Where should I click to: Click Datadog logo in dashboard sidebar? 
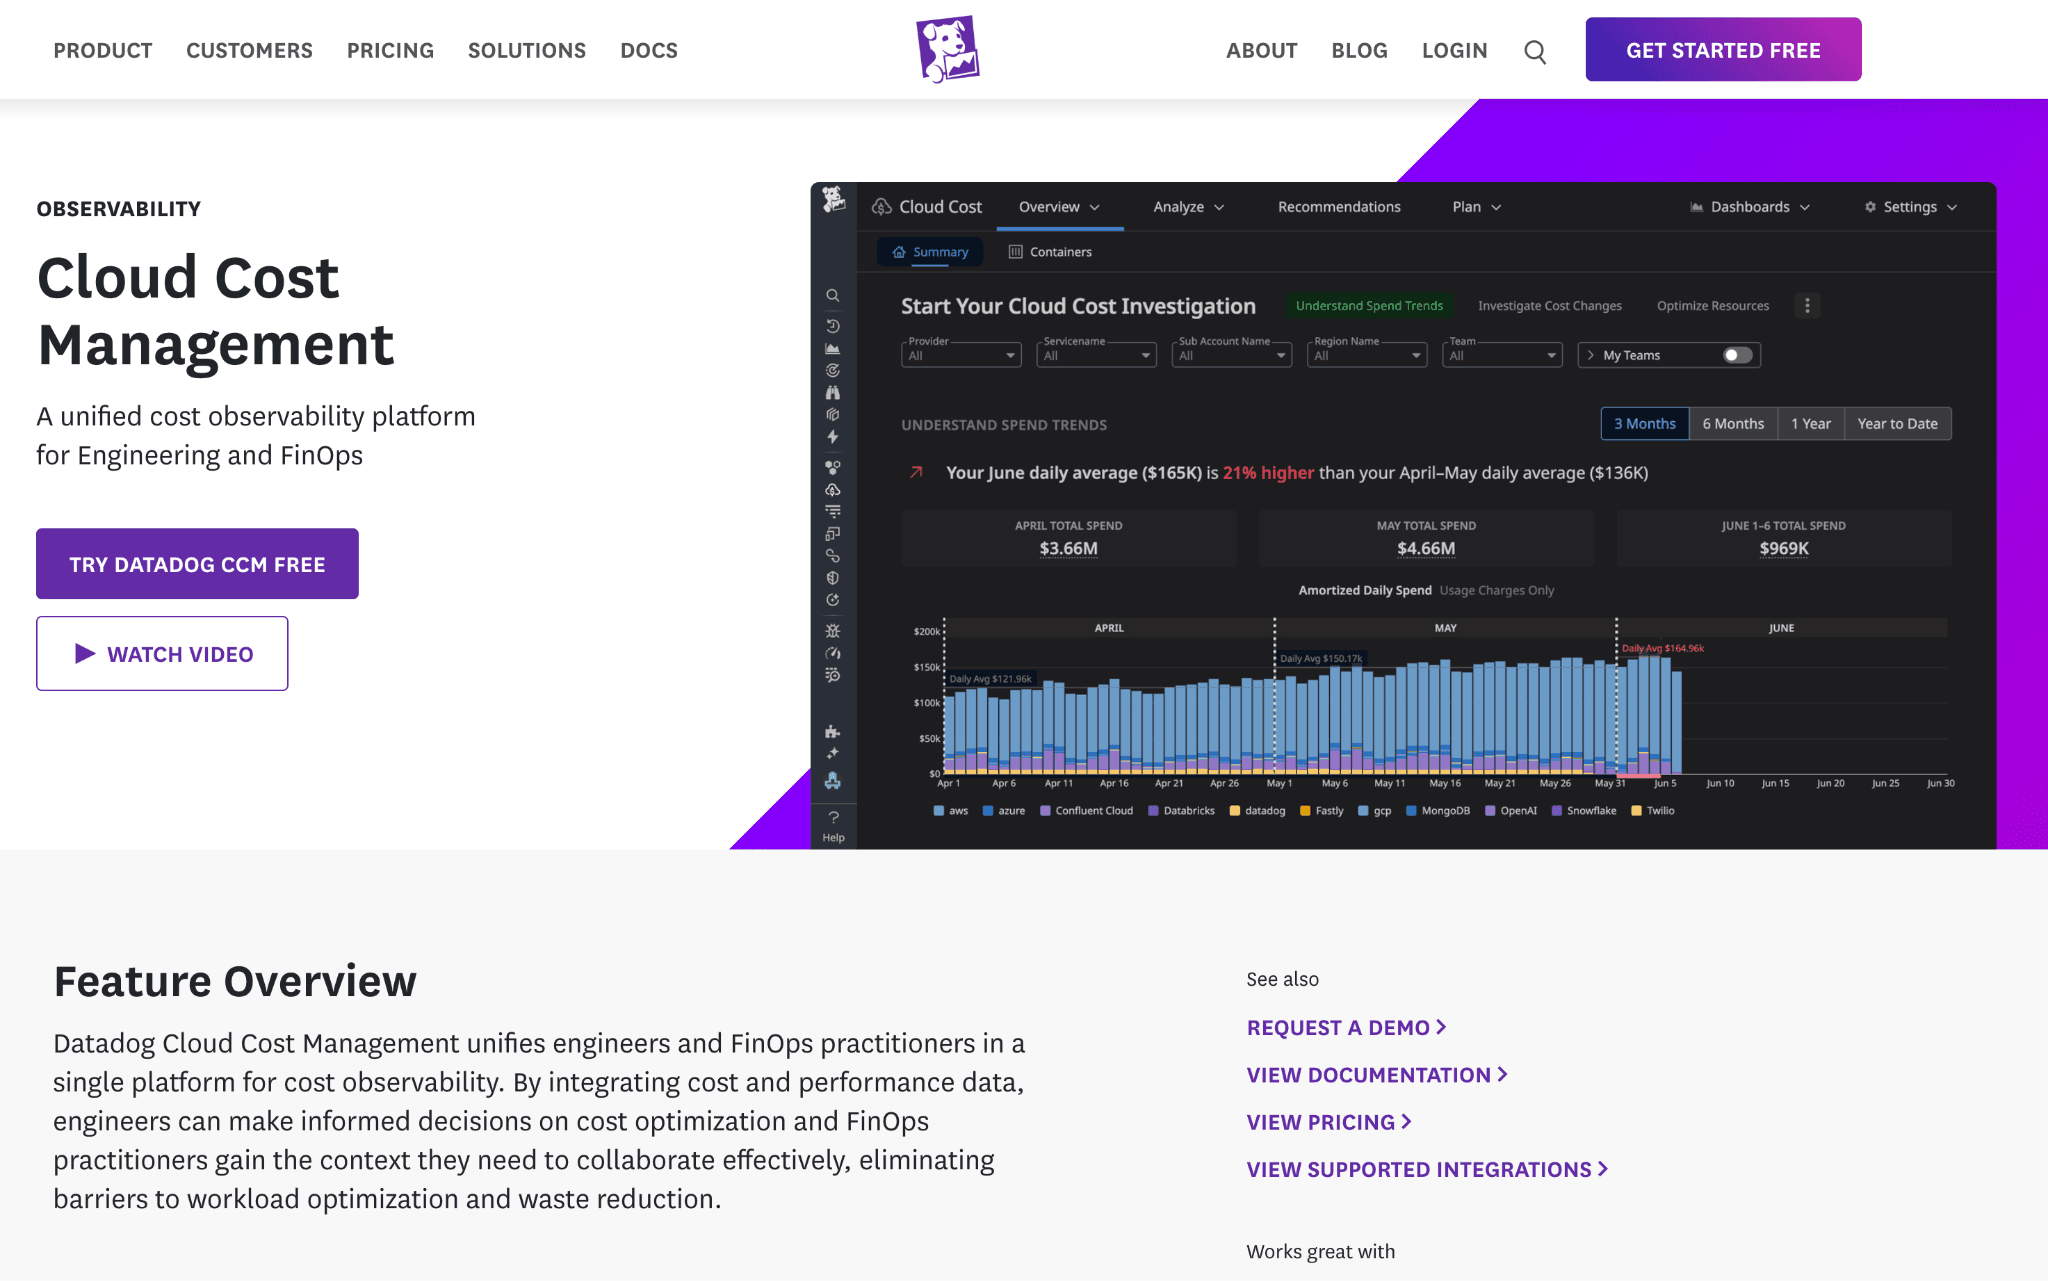pyautogui.click(x=833, y=200)
